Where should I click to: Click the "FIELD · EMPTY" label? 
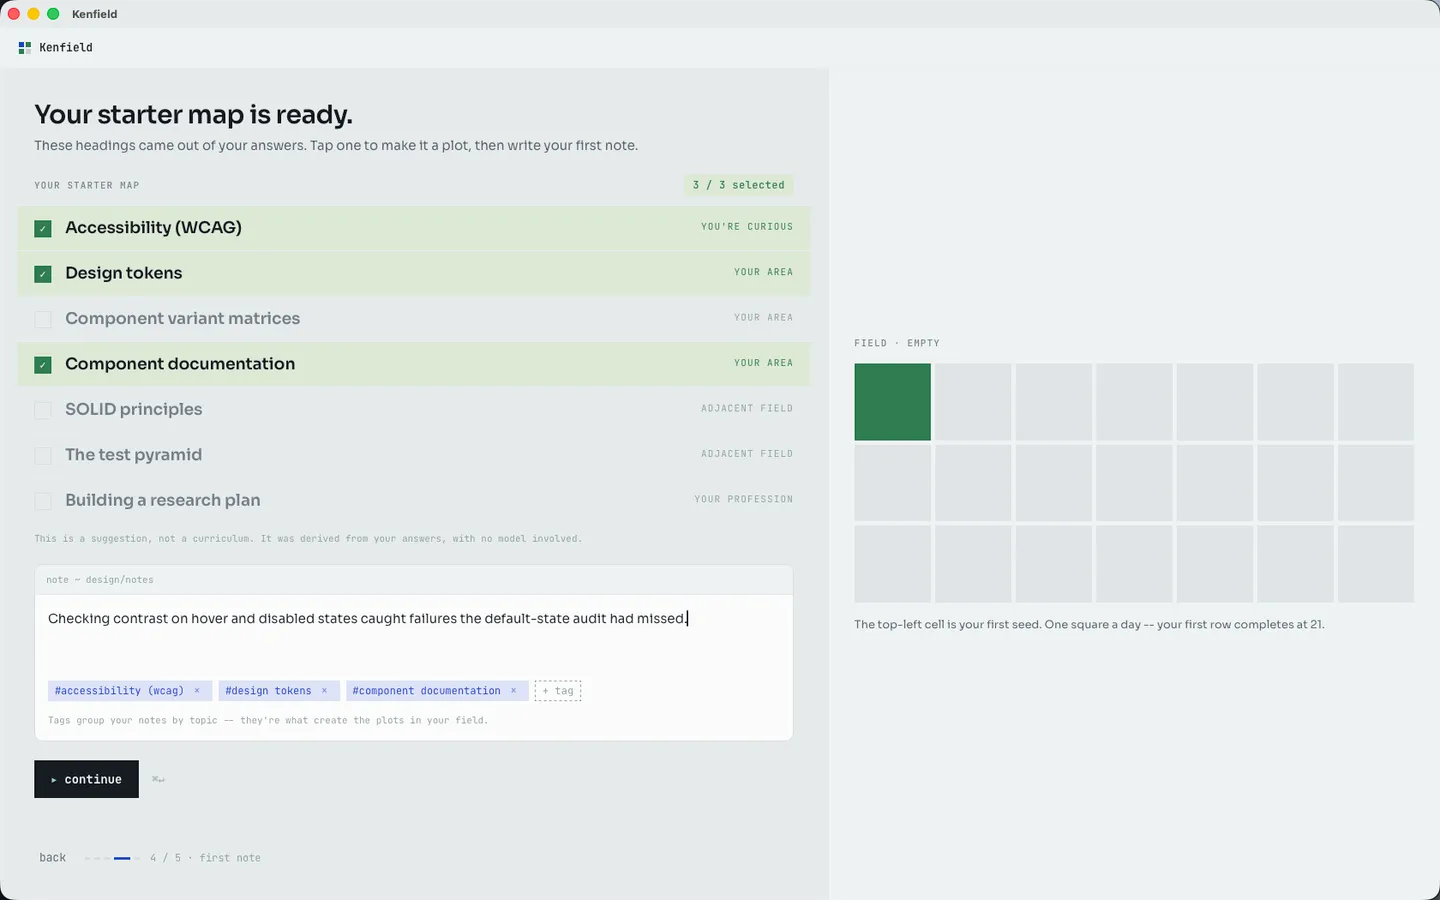click(897, 343)
